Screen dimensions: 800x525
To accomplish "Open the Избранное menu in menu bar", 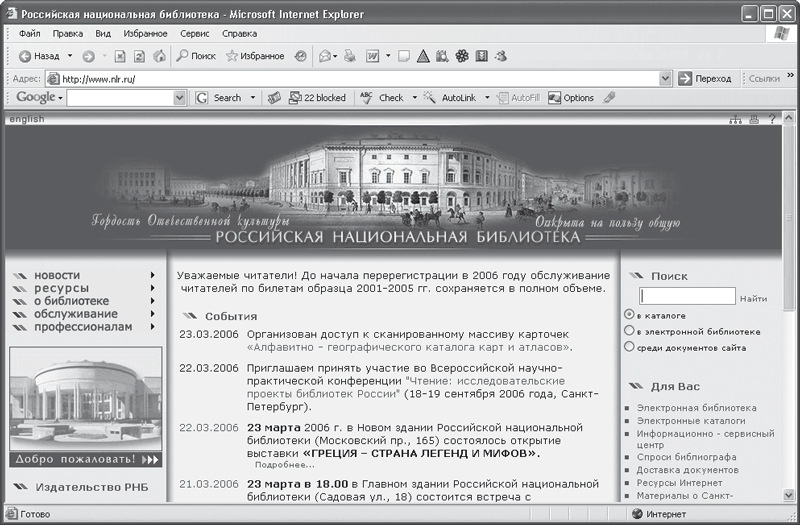I will click(144, 33).
